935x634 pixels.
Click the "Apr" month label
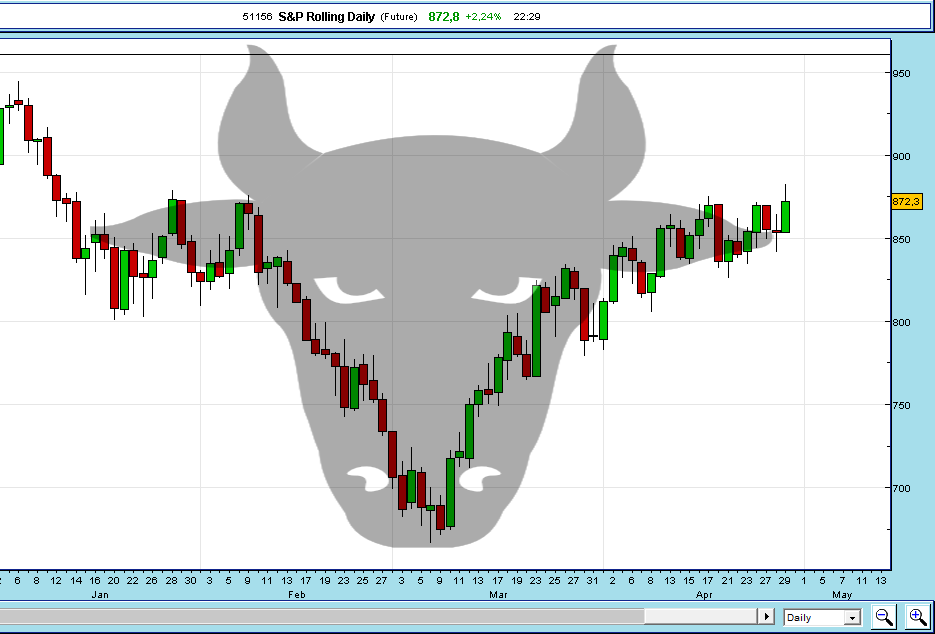[x=705, y=594]
